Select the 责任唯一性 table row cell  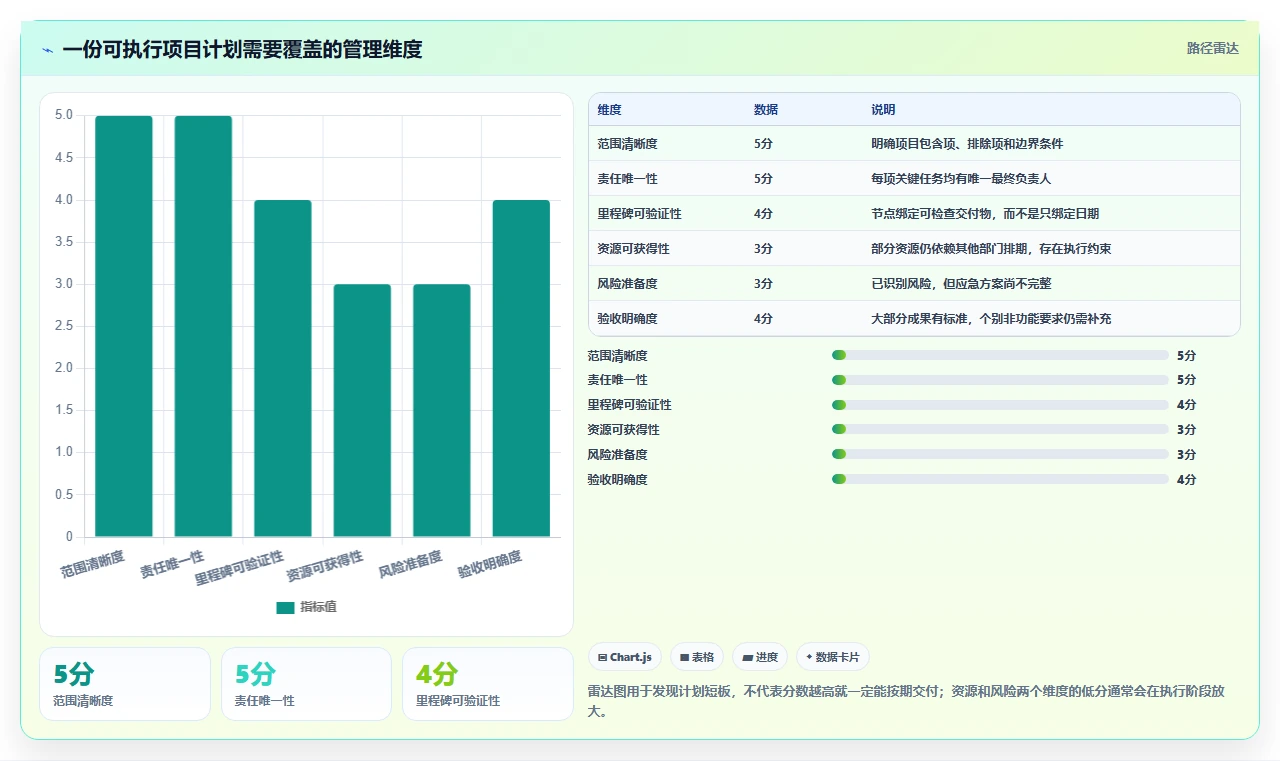coord(628,179)
